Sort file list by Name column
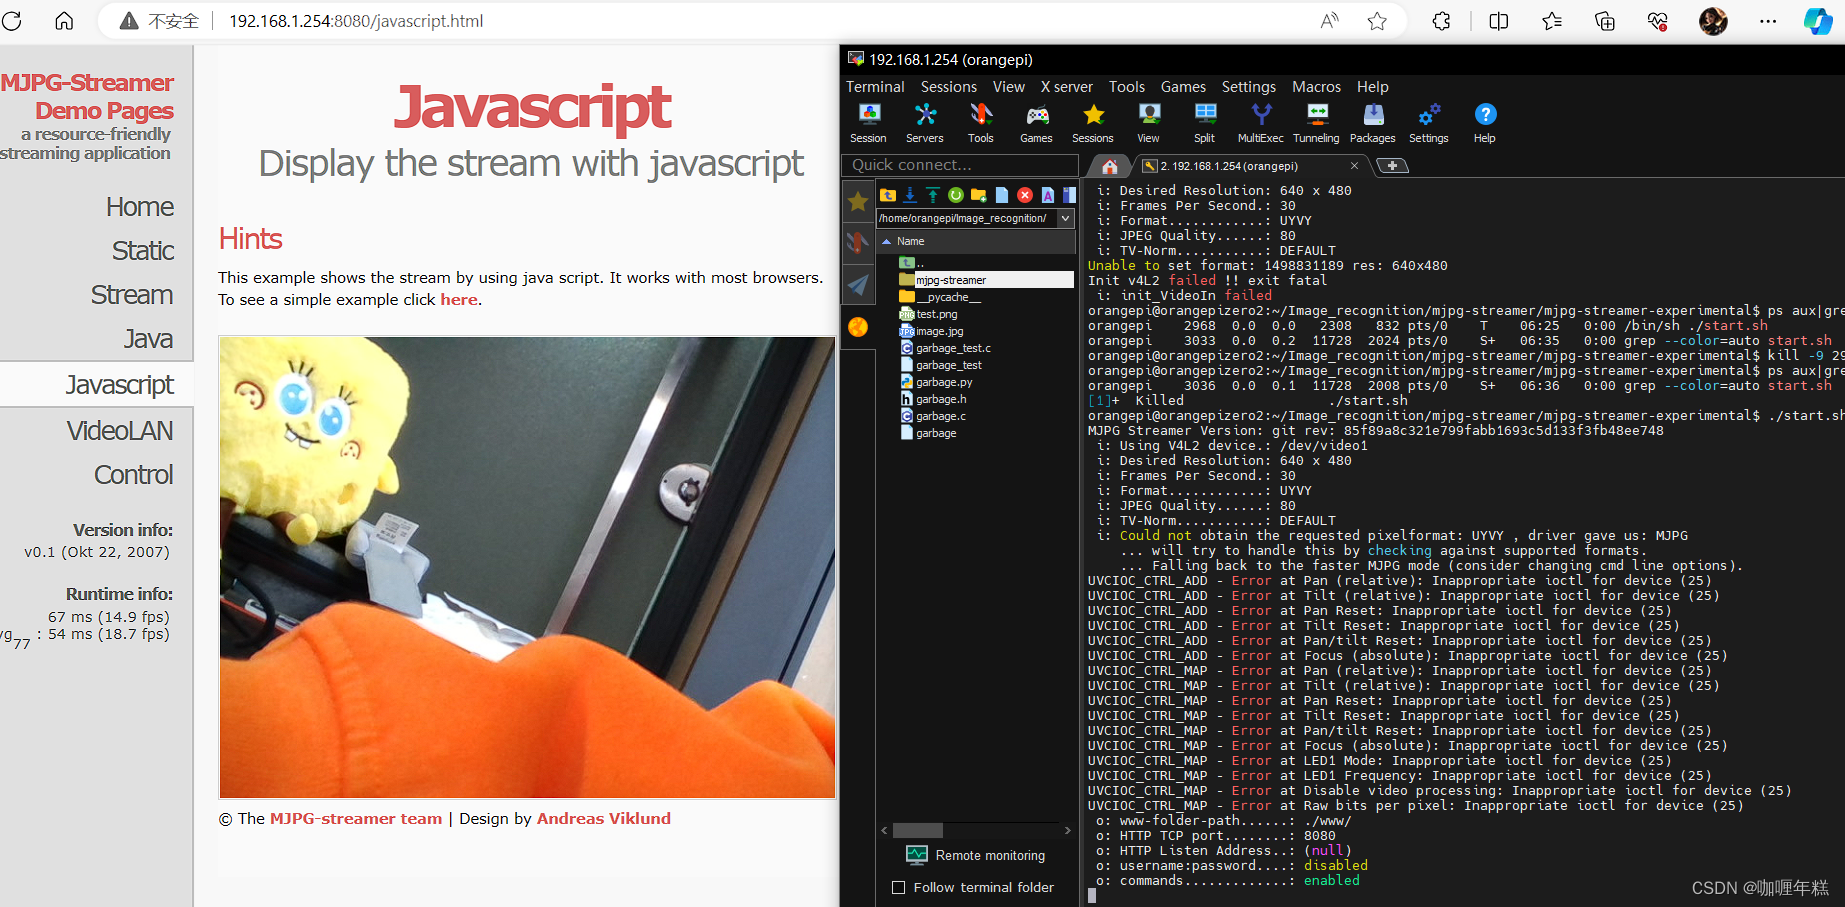This screenshot has height=907, width=1845. coord(977,241)
